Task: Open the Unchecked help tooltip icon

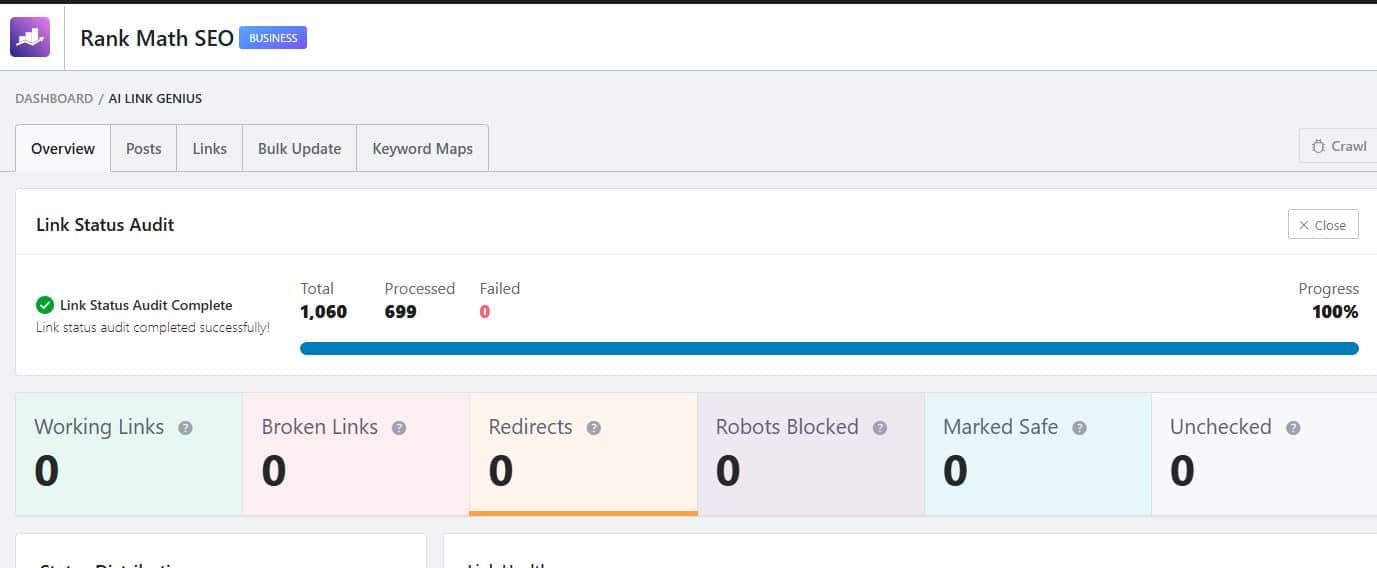Action: click(x=1293, y=428)
